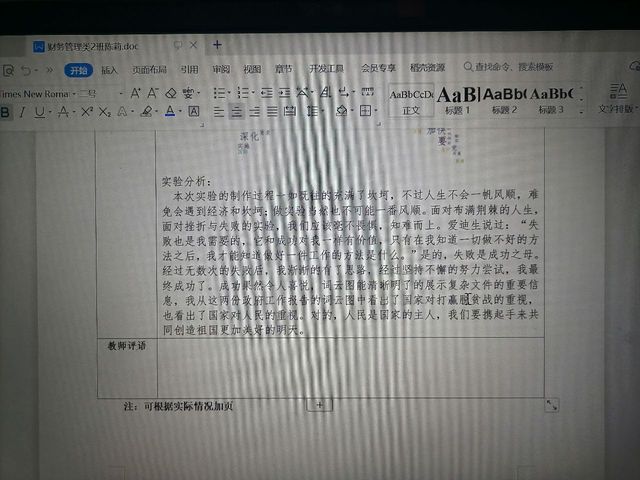Screen dimensions: 640x480
Task: Click the character border icon
Action: coord(194,111)
